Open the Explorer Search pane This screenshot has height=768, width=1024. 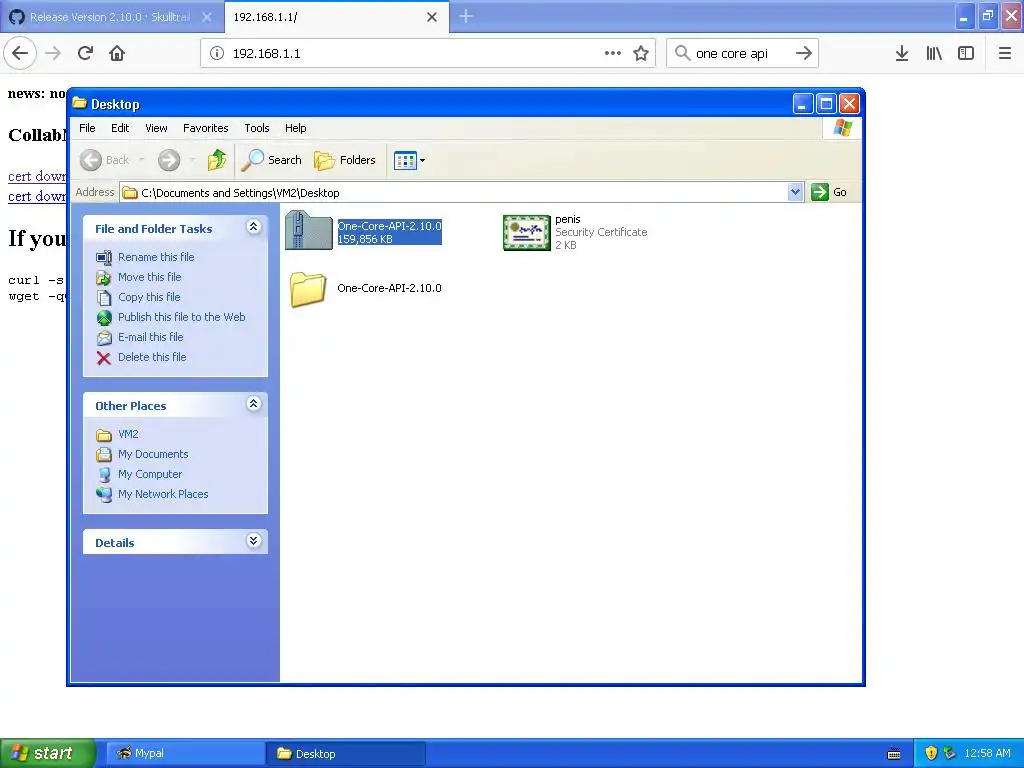pos(272,160)
